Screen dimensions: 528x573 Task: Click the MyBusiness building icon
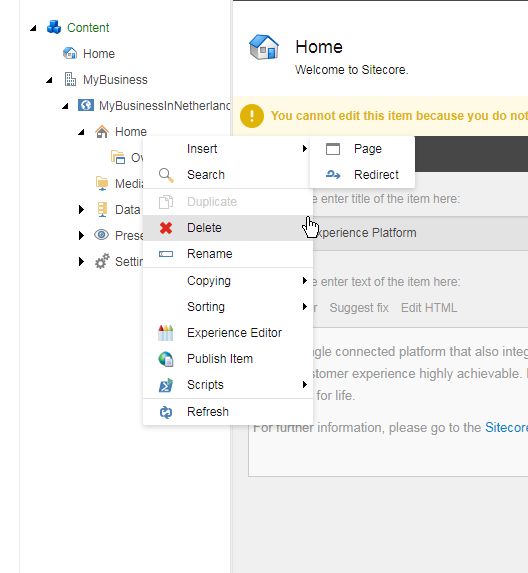(70, 79)
